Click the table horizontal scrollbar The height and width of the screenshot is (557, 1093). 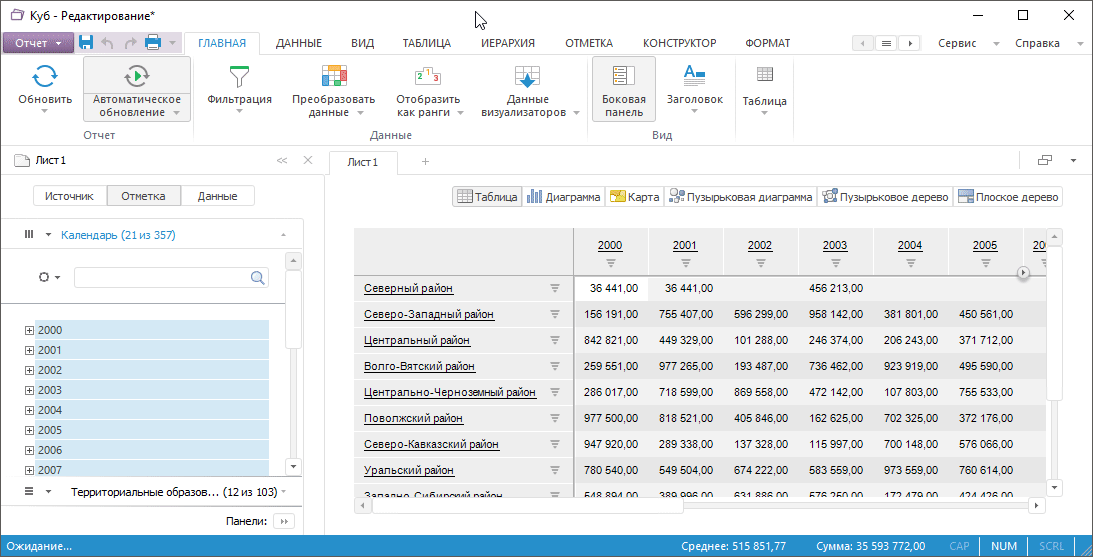(x=528, y=505)
